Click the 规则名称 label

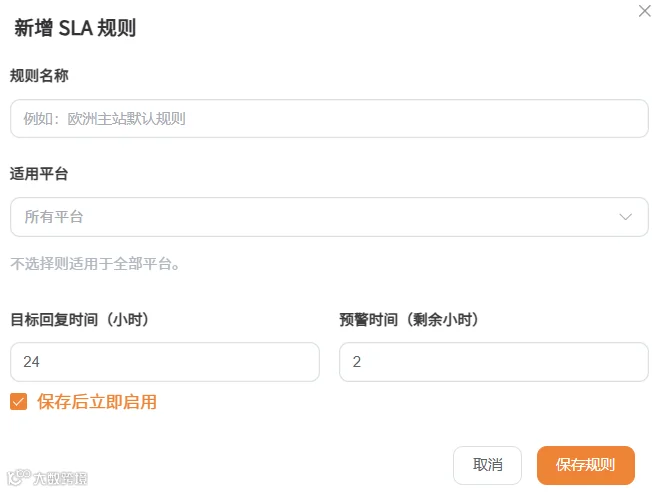(39, 75)
